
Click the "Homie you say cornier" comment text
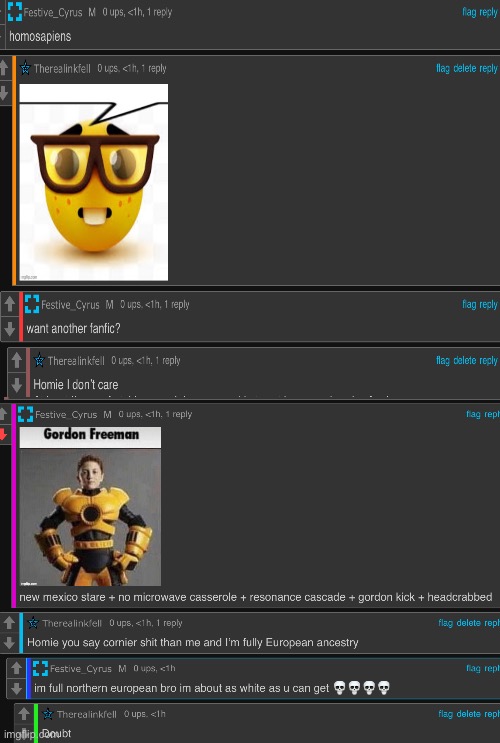point(193,643)
